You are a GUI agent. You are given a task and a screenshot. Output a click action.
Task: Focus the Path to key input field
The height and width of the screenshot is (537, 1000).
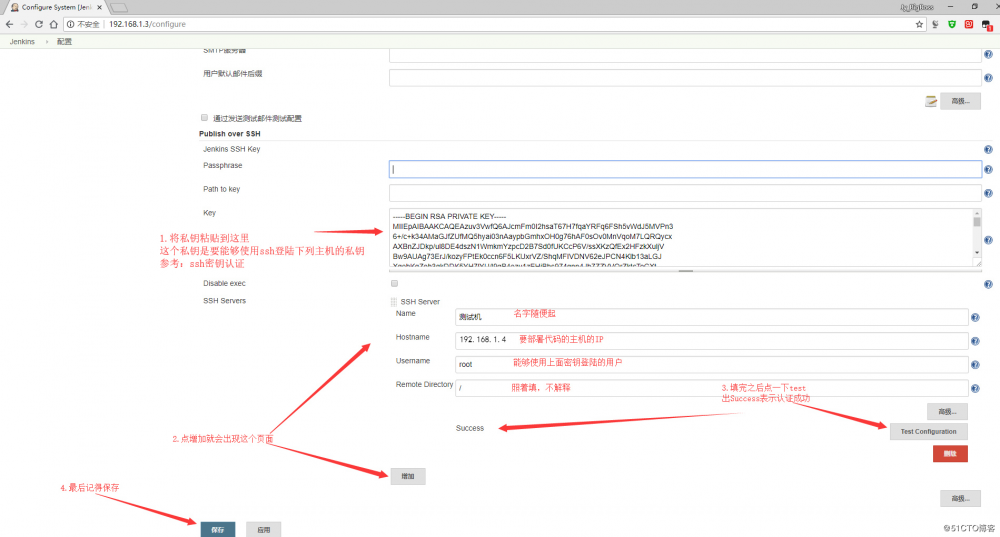point(685,193)
